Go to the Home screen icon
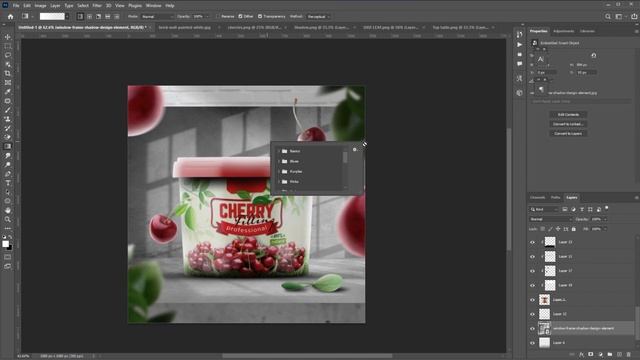 [x=11, y=17]
